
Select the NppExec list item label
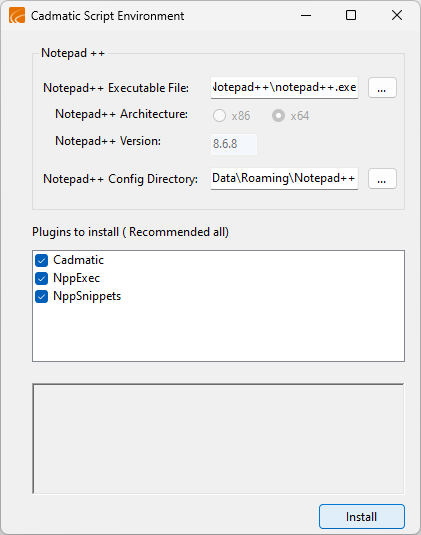pyautogui.click(x=76, y=278)
